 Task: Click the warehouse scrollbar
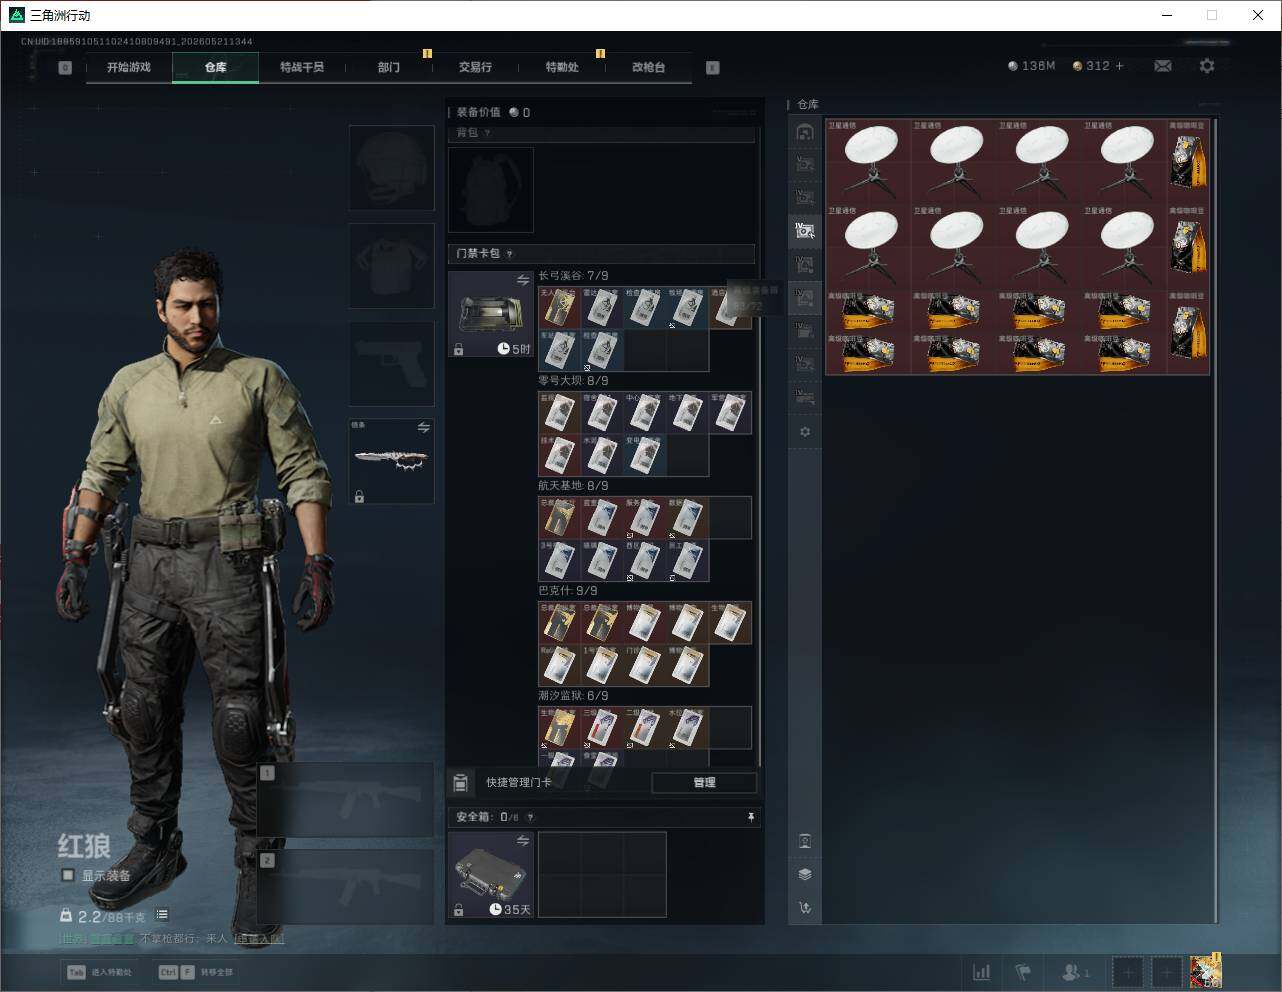click(x=1216, y=520)
